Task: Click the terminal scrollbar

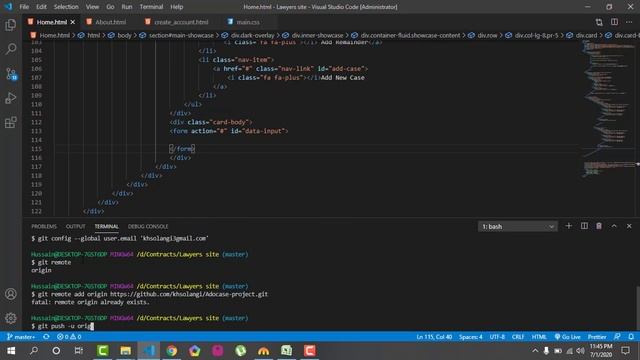Action: [638, 307]
